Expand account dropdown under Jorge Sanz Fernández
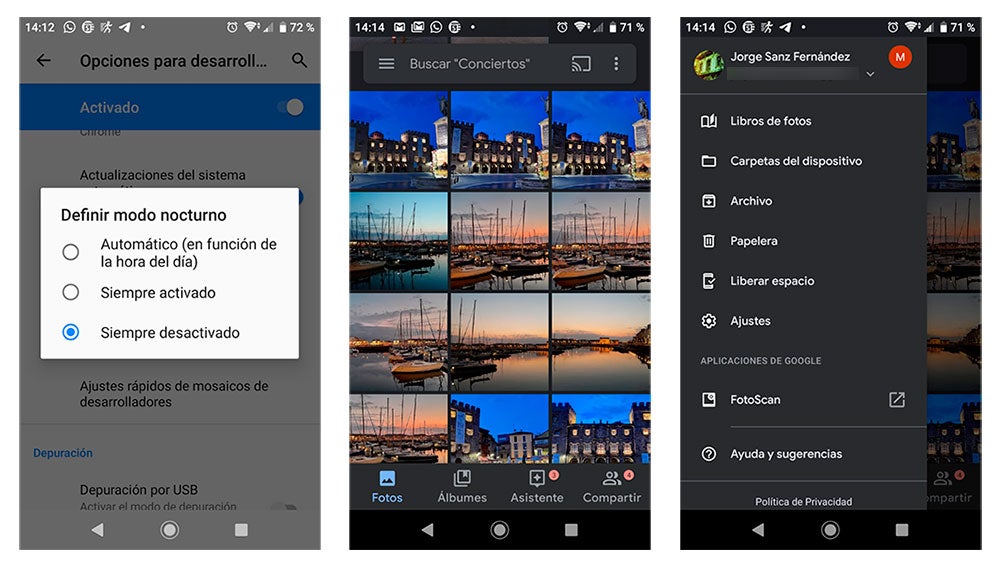Image resolution: width=1000 pixels, height=567 pixels. coord(870,75)
